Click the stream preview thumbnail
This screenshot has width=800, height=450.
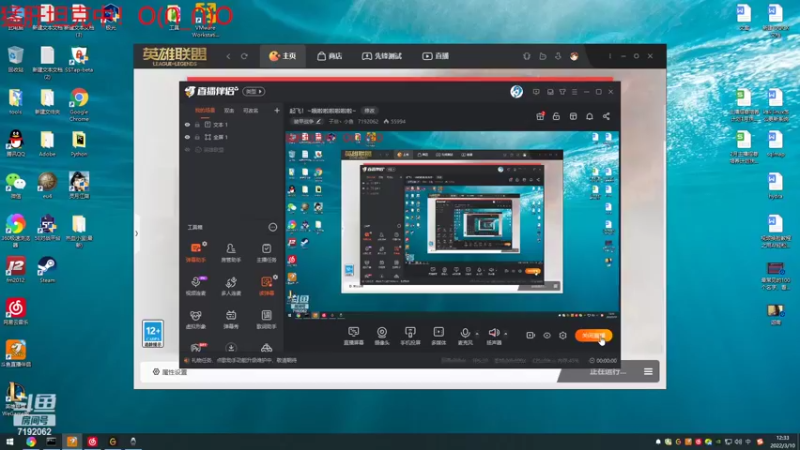(452, 226)
